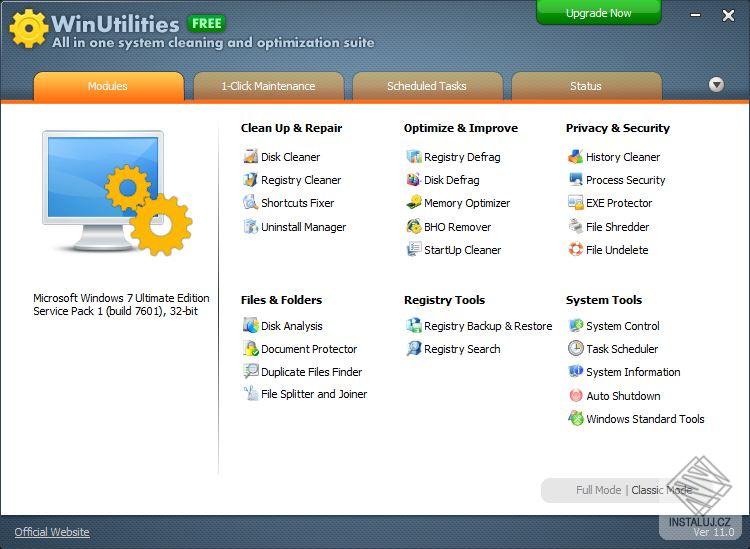
Task: Click the BHO Remover icon
Action: pyautogui.click(x=414, y=227)
